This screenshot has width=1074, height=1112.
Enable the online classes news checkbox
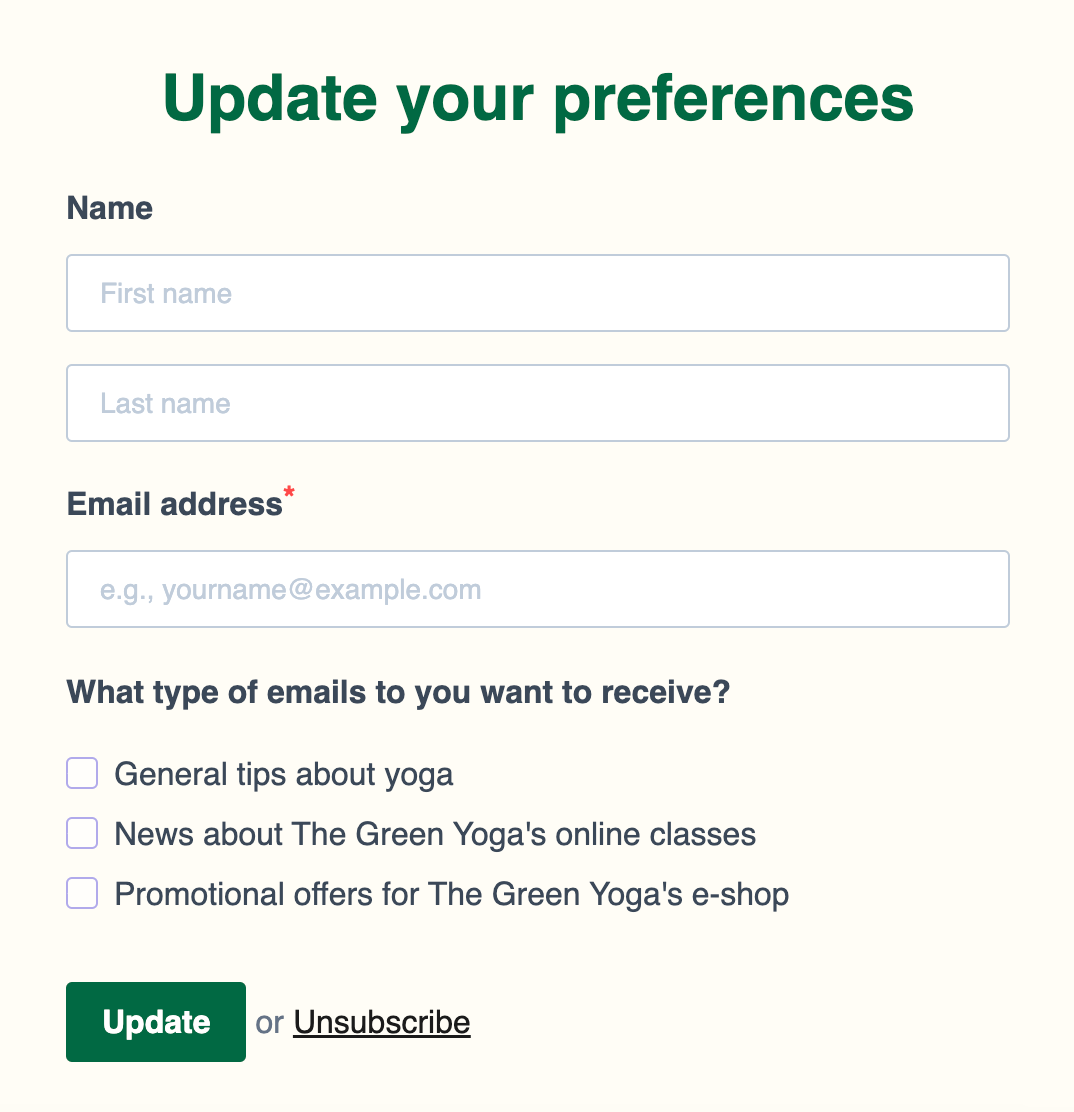pos(82,833)
